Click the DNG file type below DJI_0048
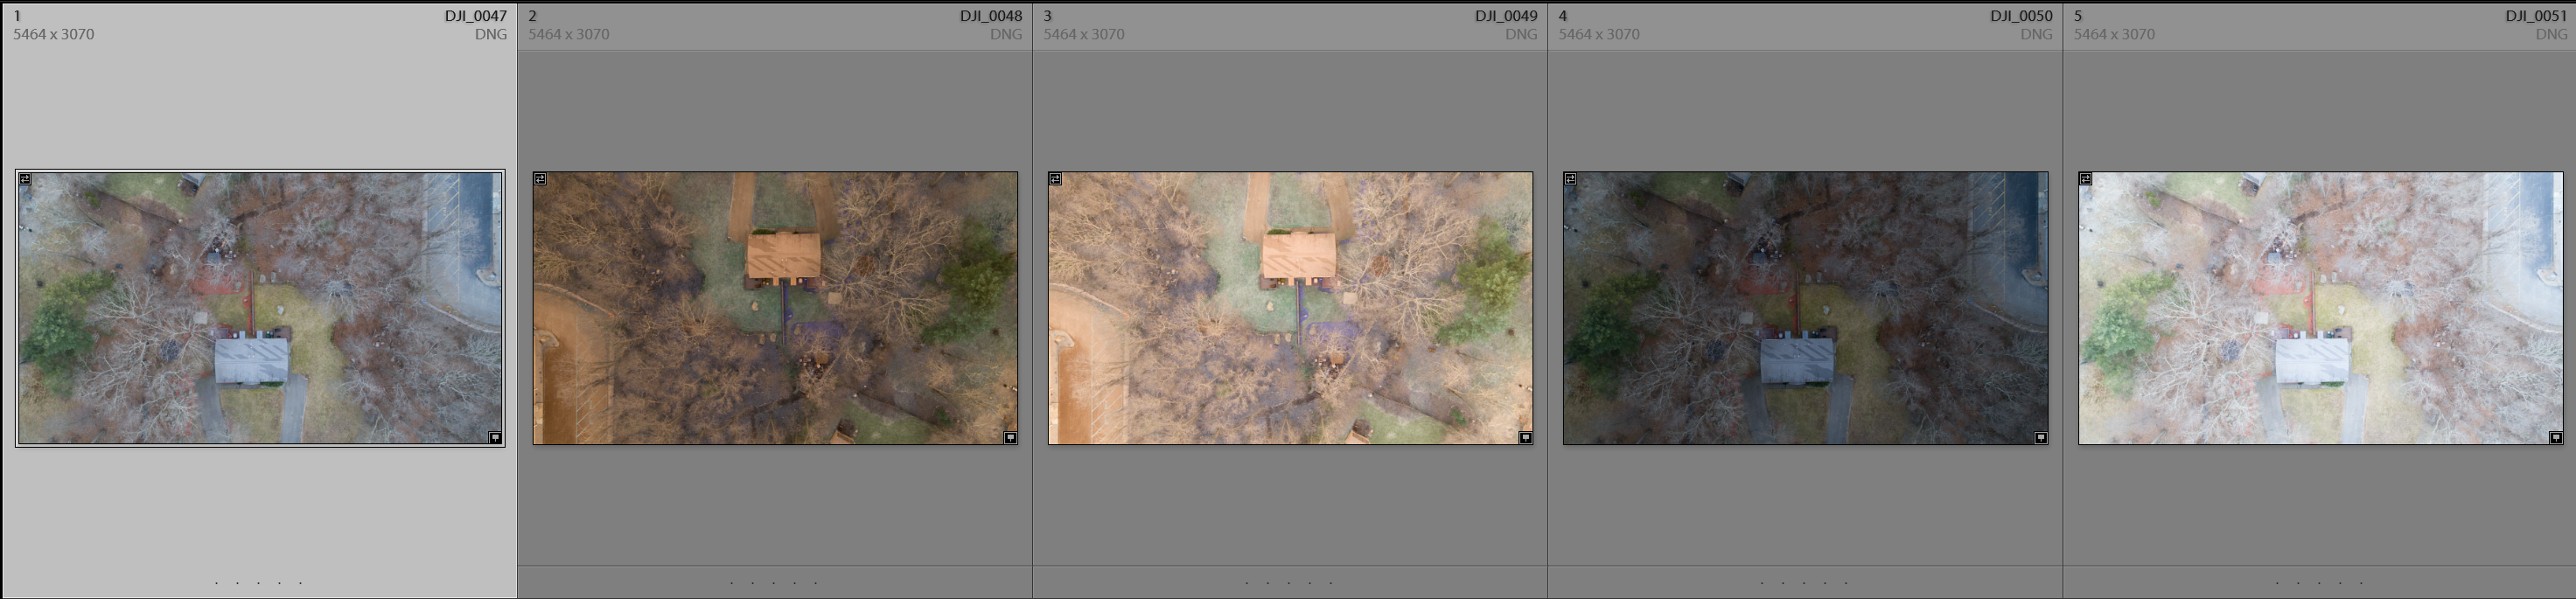This screenshot has height=599, width=2576. coord(1006,34)
